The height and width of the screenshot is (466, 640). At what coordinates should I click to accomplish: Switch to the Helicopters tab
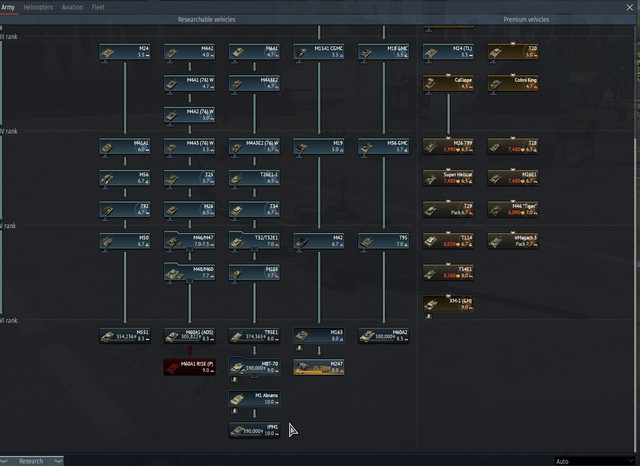click(38, 7)
